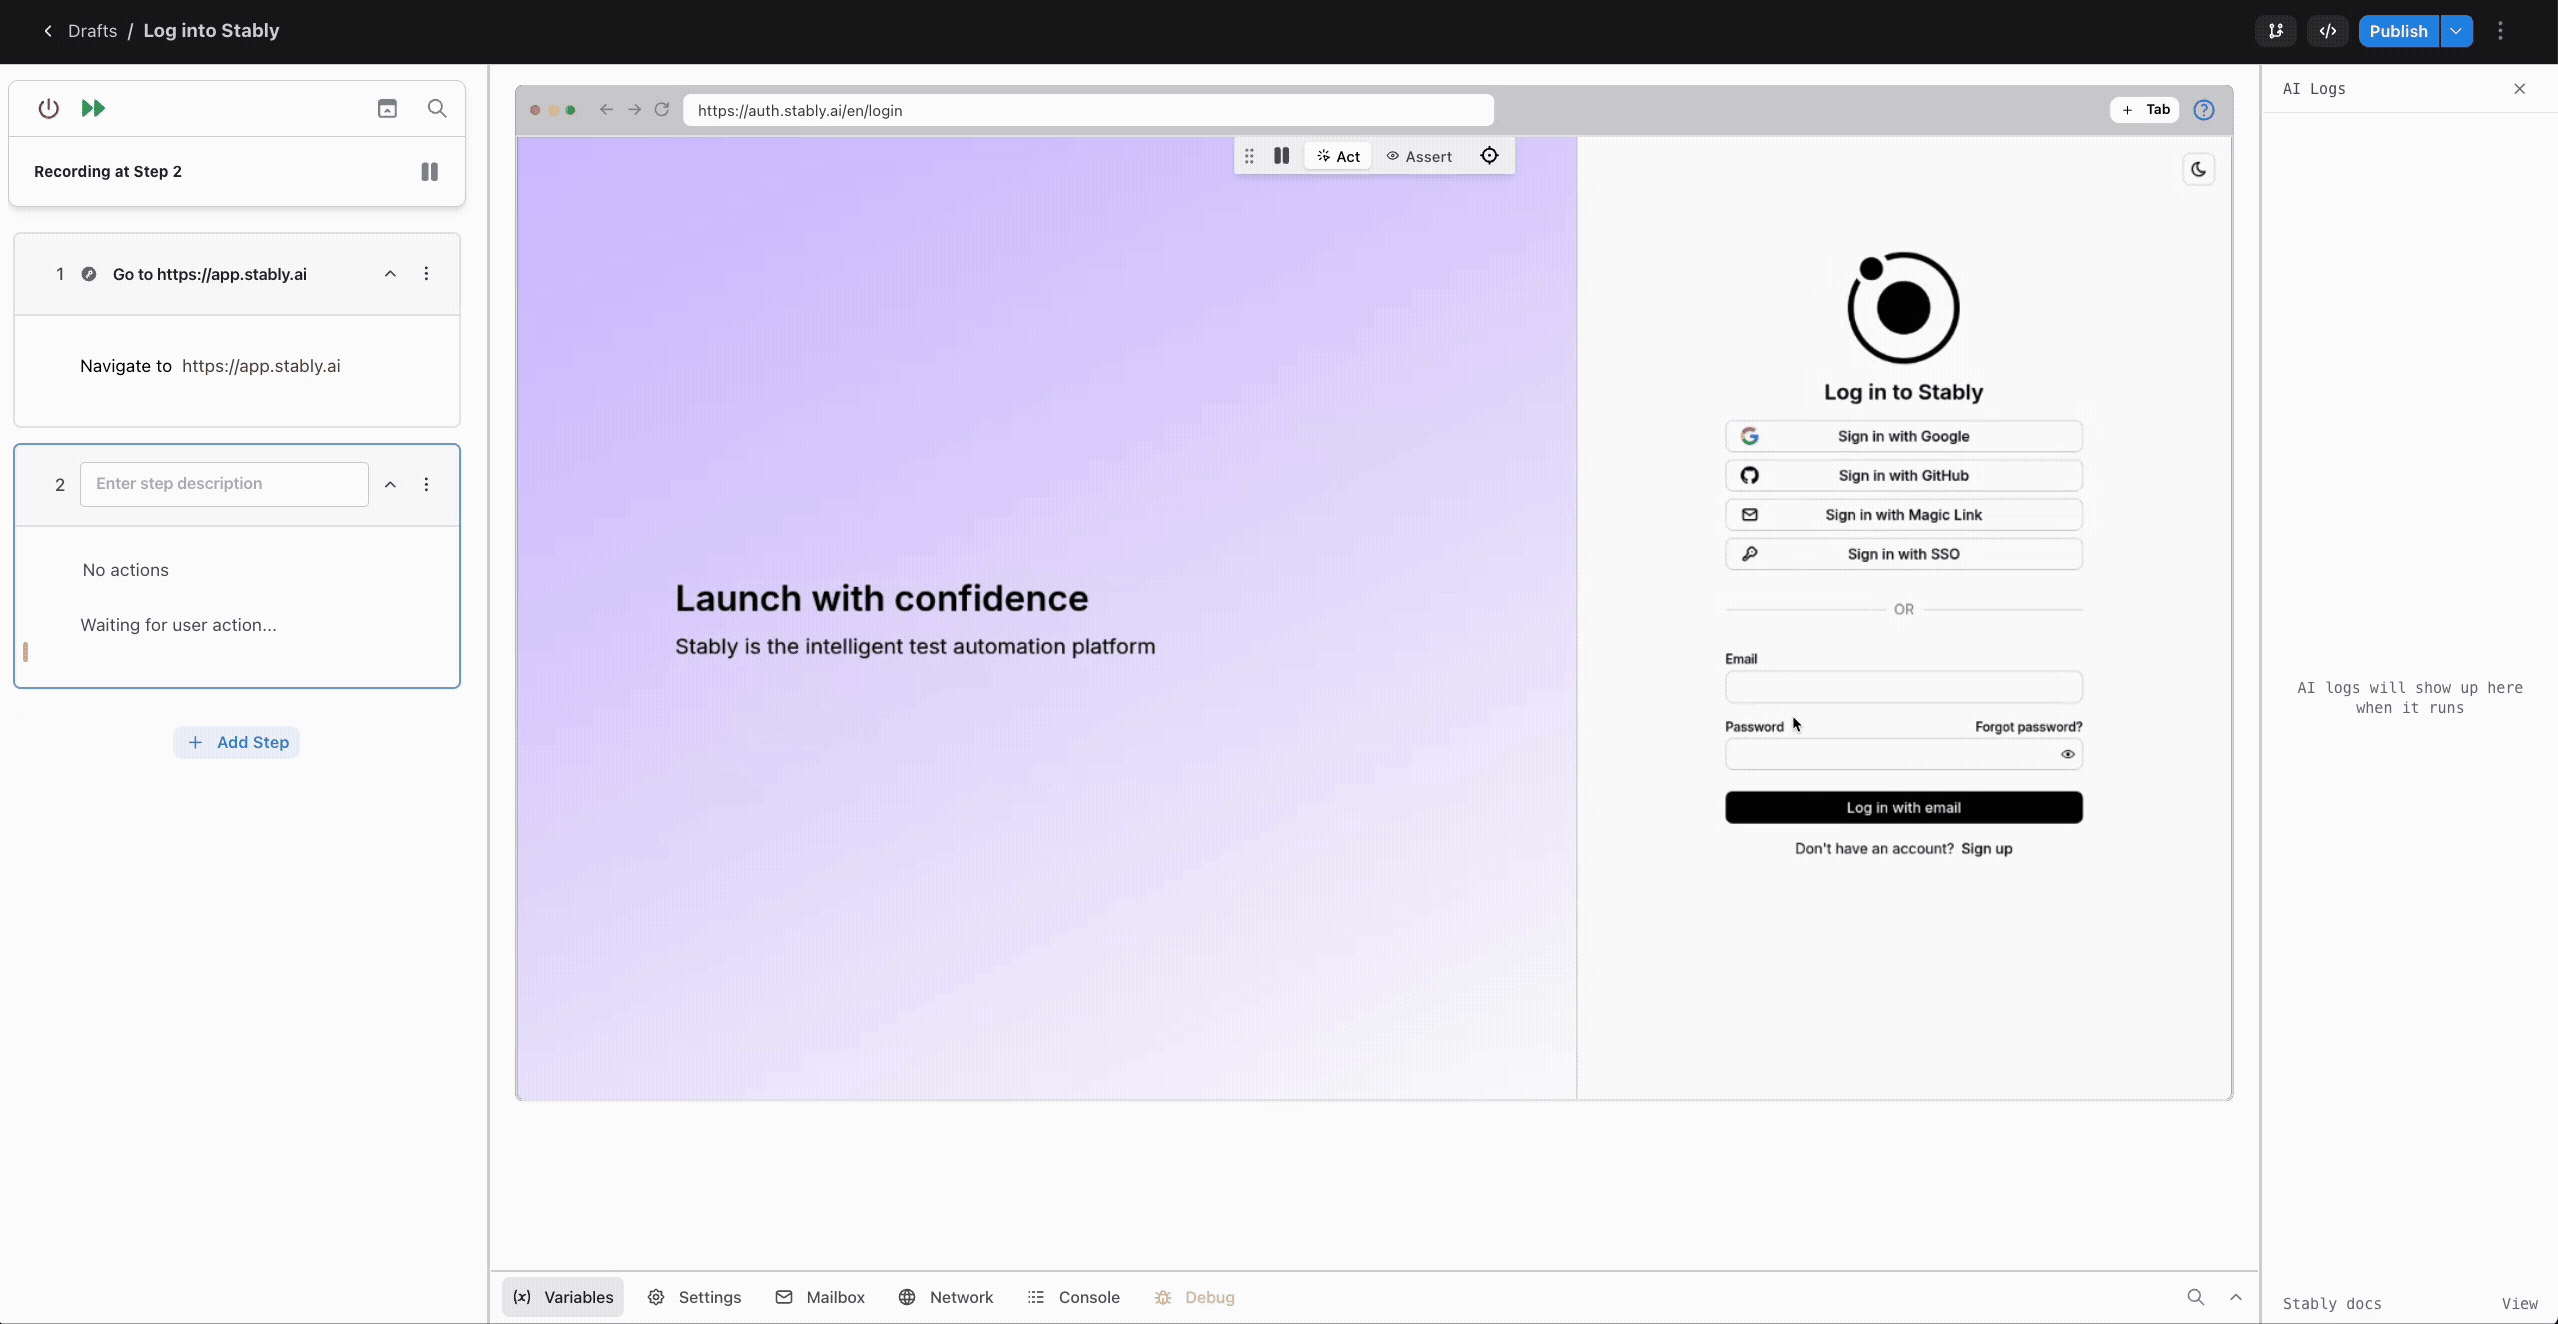Collapse step 1 with its chevron
The width and height of the screenshot is (2558, 1324).
click(x=390, y=273)
